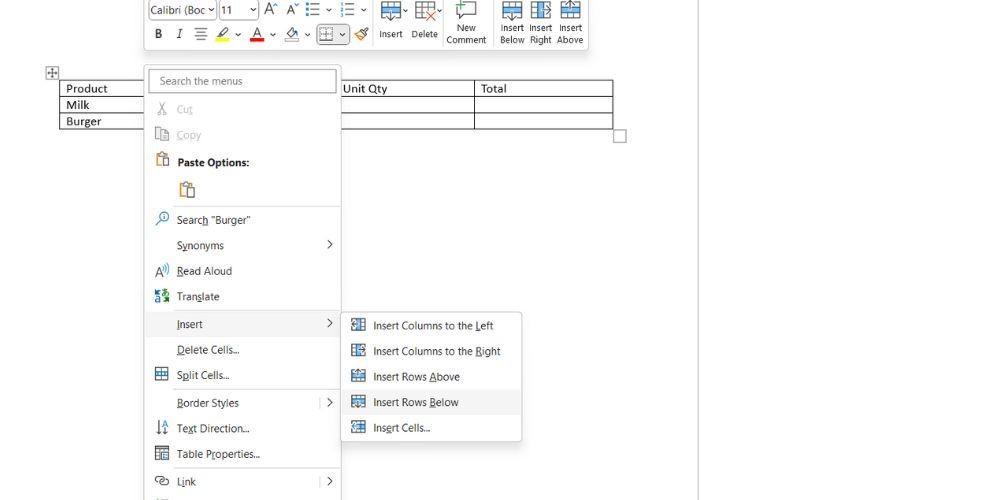Click the Insert Above icon
Viewport: 1000px width, 500px height.
click(x=570, y=23)
